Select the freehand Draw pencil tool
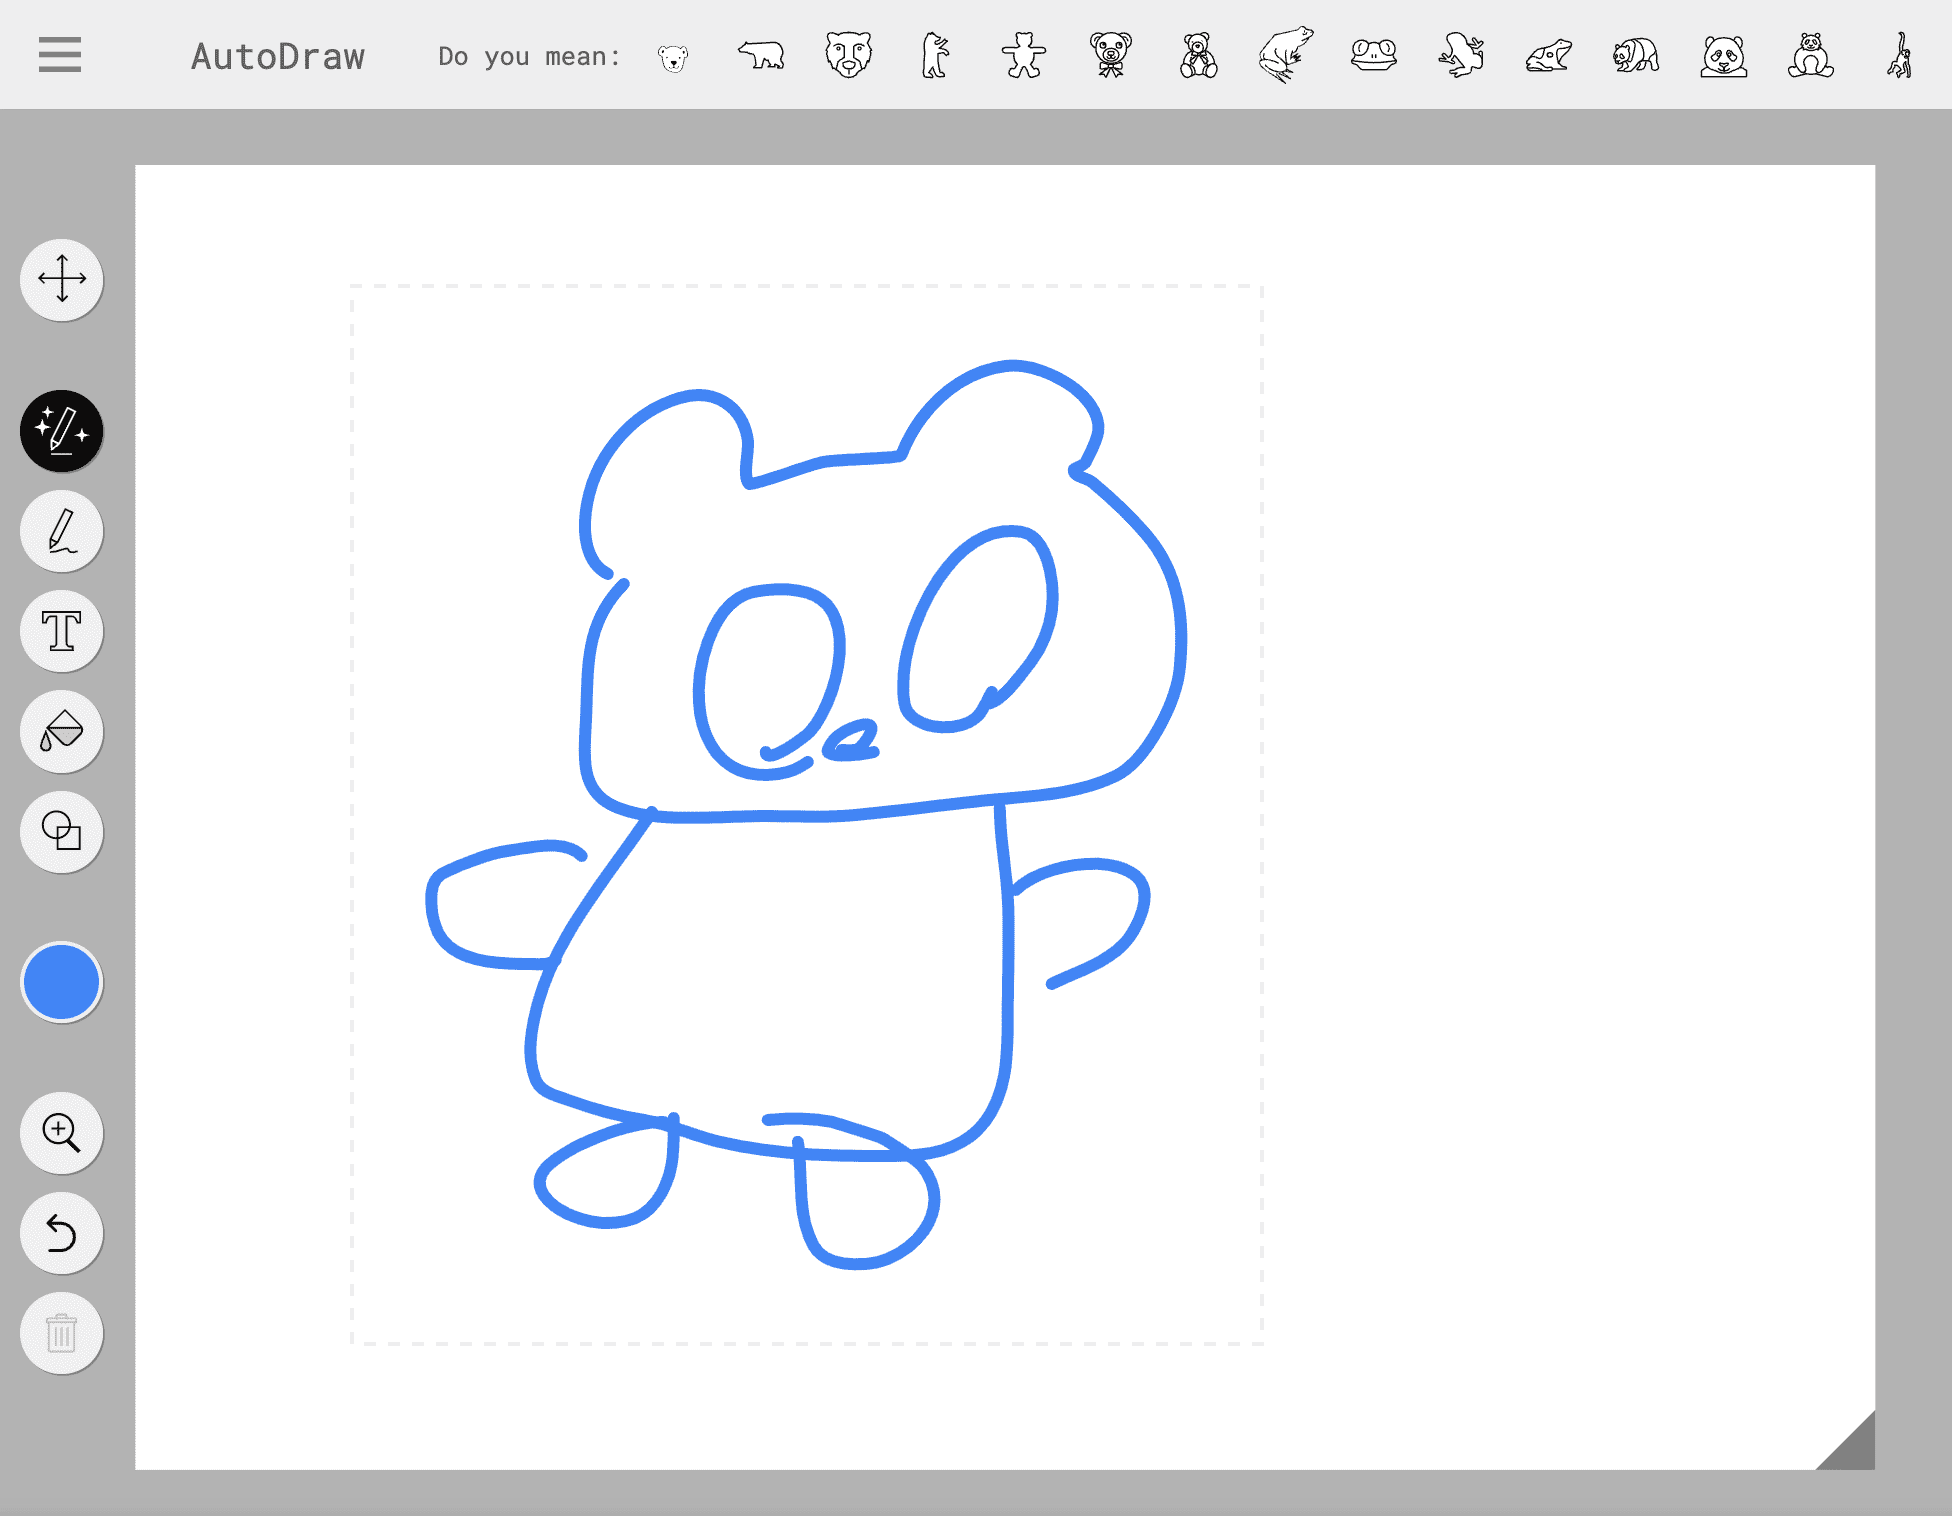Viewport: 1952px width, 1520px height. point(62,531)
